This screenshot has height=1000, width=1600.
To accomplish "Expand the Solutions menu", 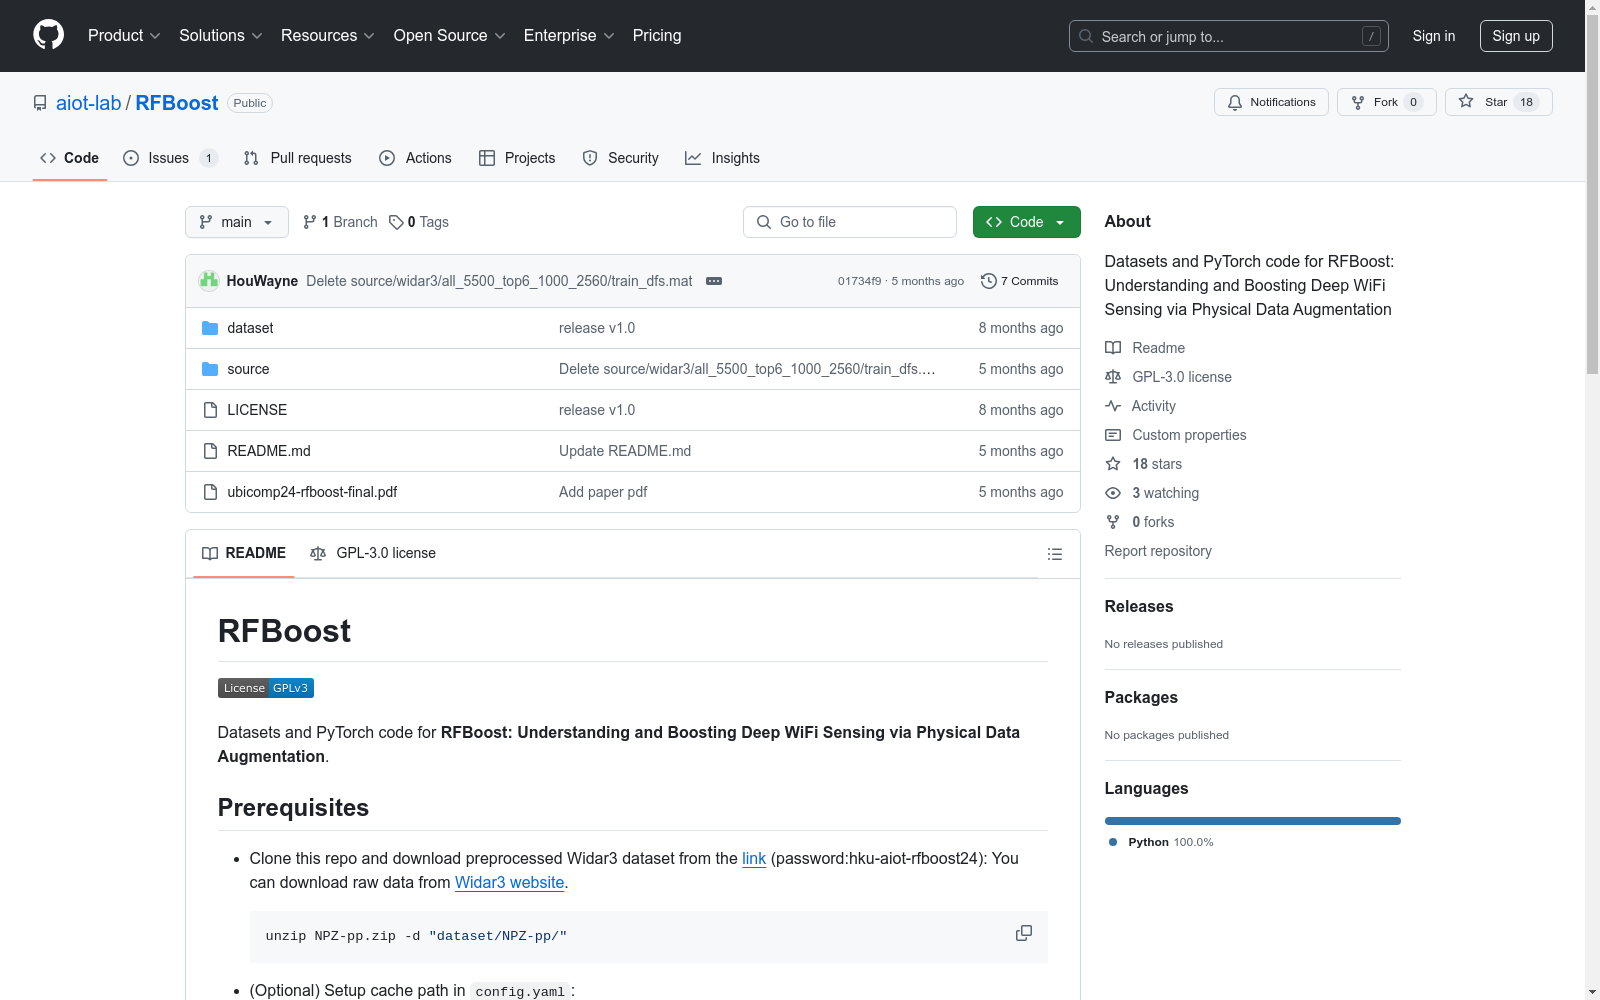I will (221, 36).
